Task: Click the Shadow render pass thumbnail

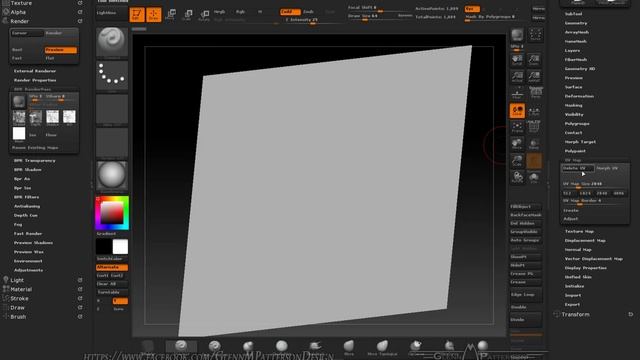Action: (x=52, y=117)
